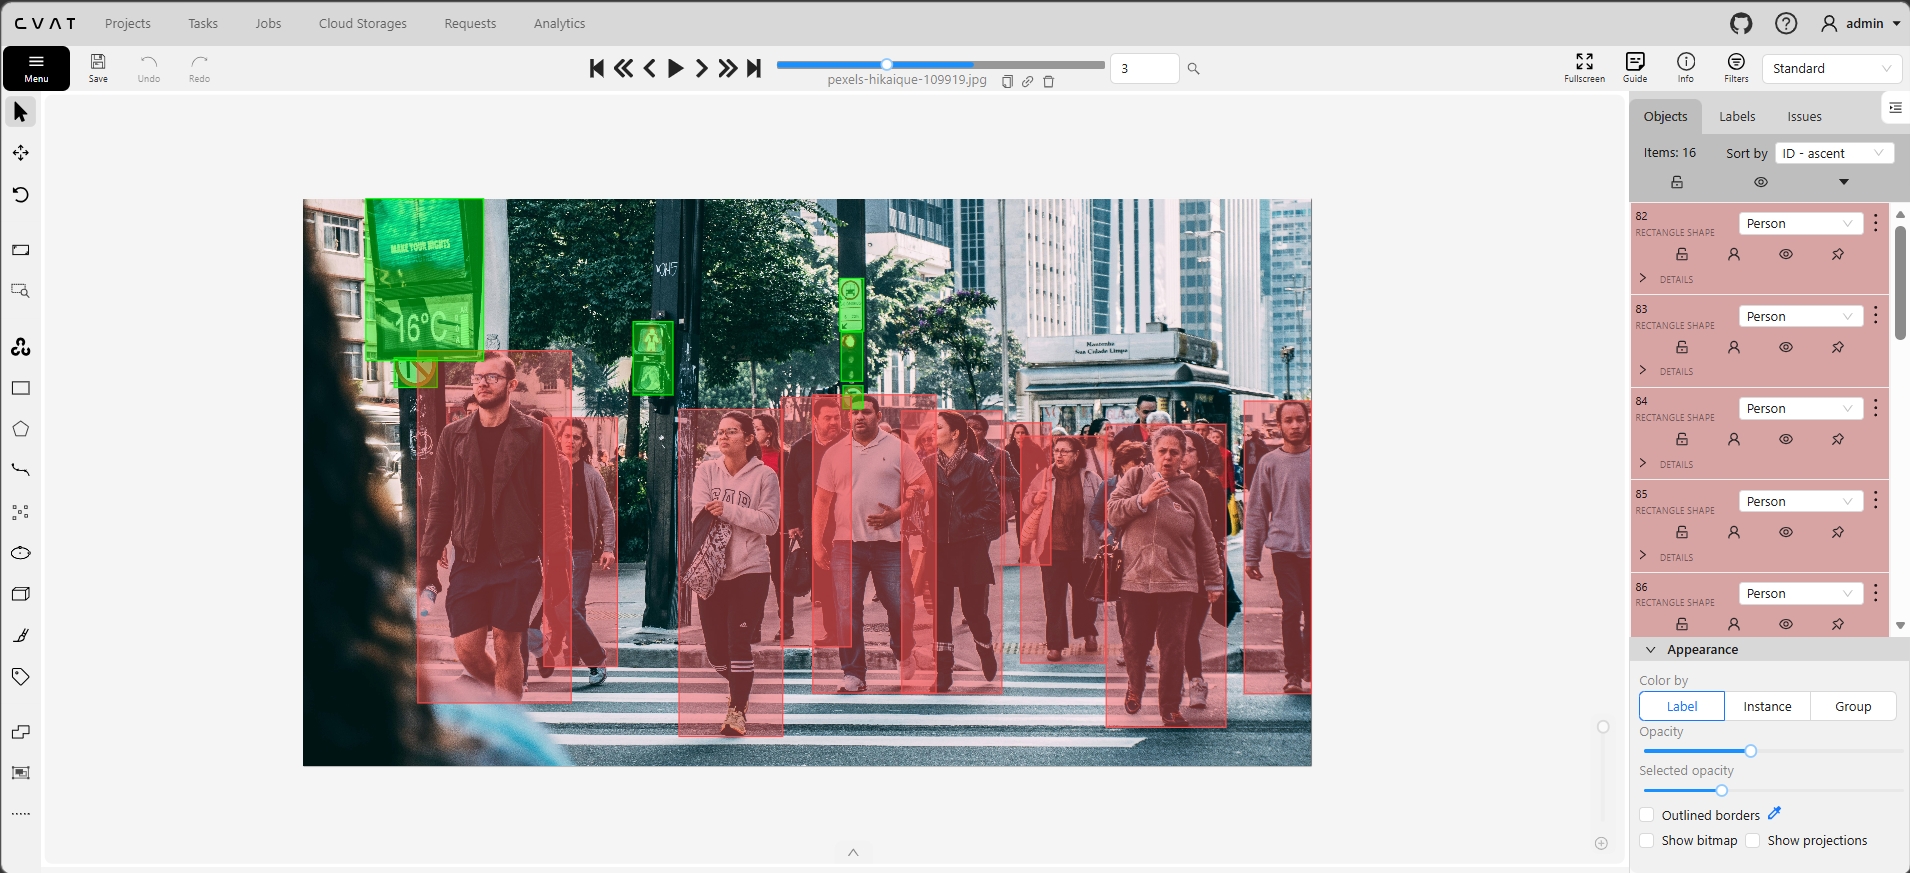
Task: Open the admin user menu
Action: 1862,23
